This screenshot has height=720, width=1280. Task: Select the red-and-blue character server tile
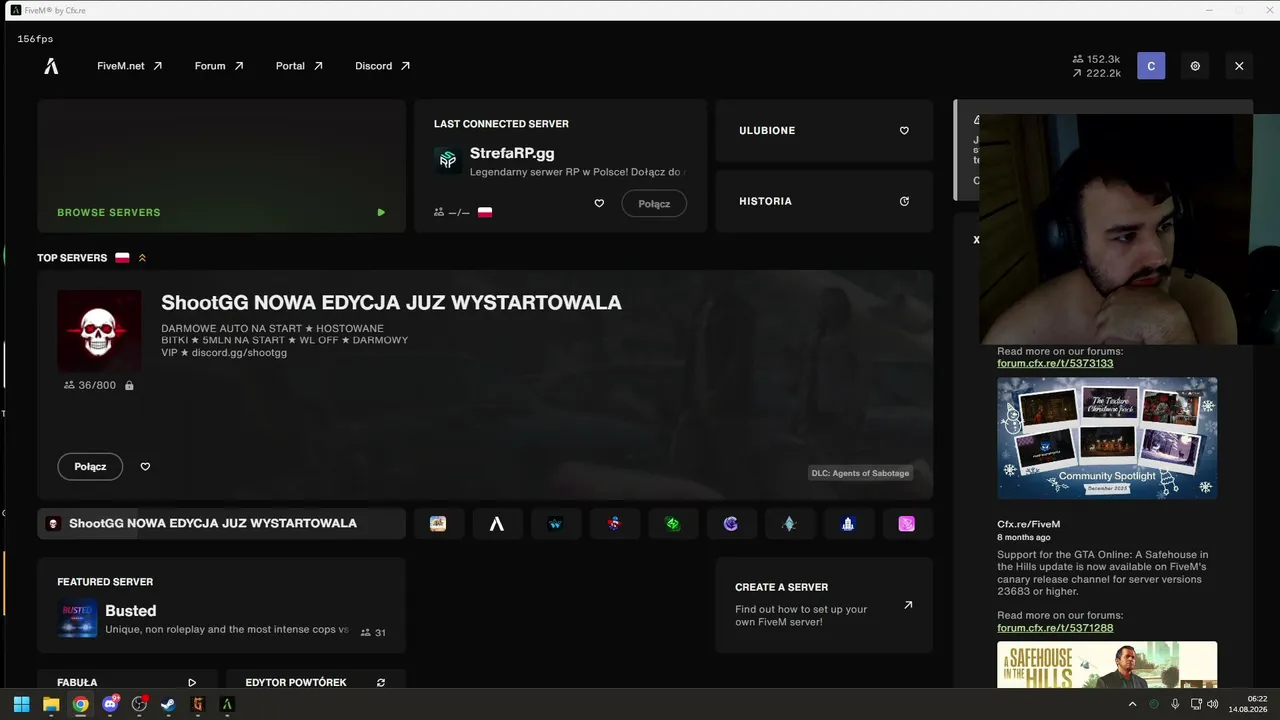tap(614, 523)
